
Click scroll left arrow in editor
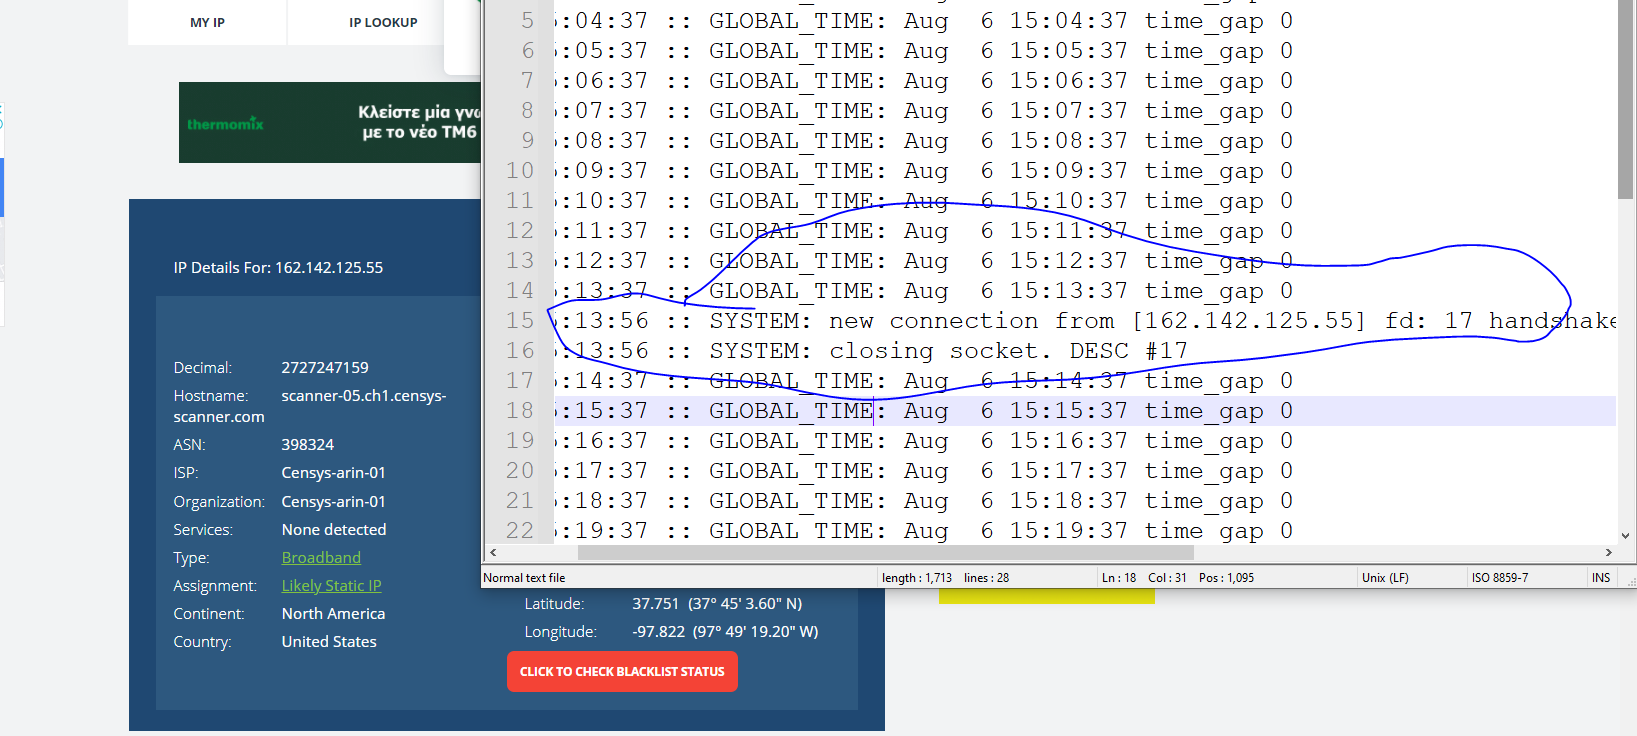tap(492, 552)
